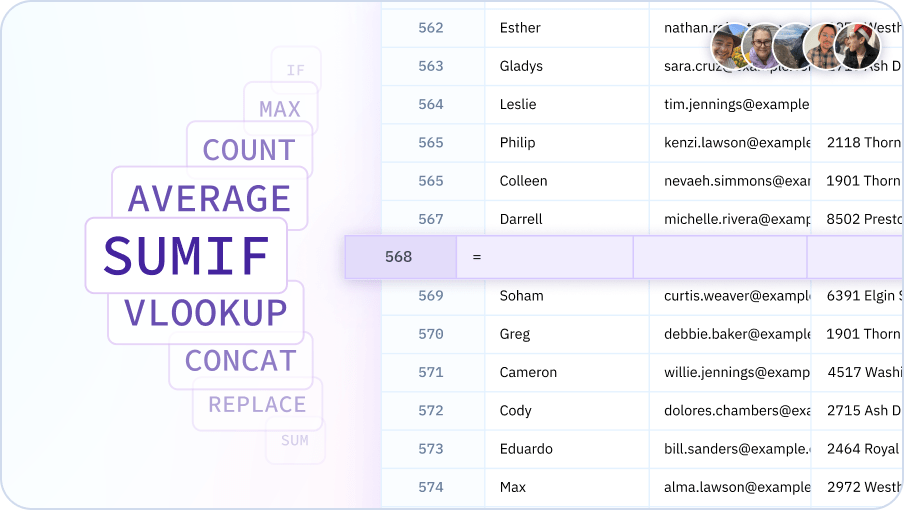Select the cell with the name Philip

567,142
